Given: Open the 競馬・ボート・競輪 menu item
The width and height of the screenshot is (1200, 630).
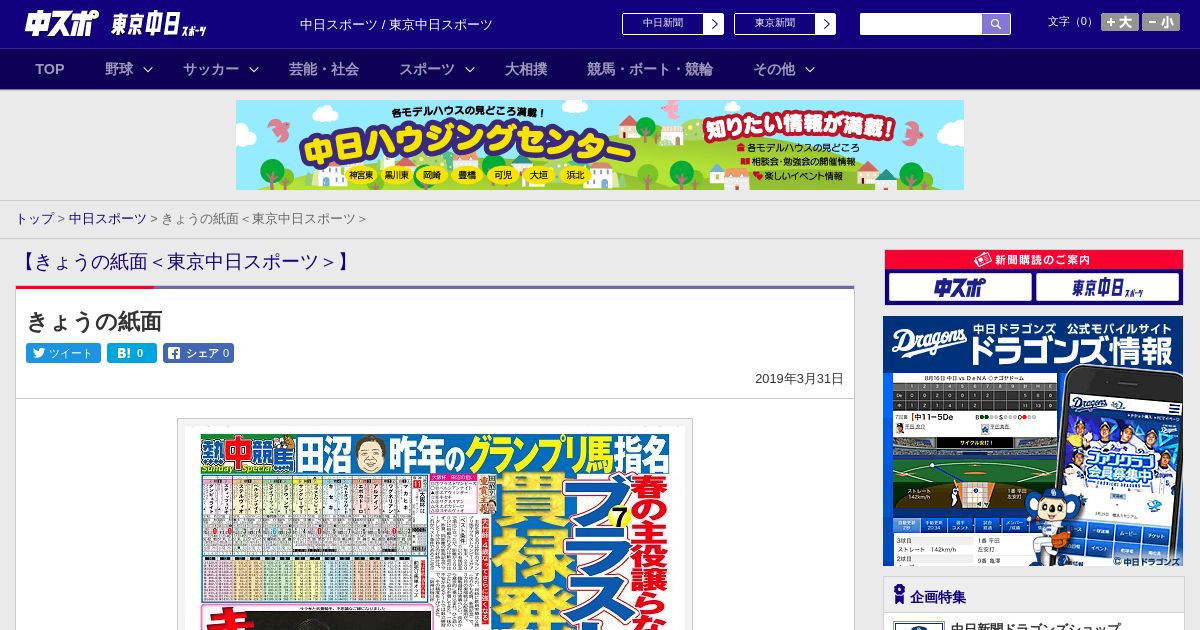Looking at the screenshot, I should (x=650, y=69).
